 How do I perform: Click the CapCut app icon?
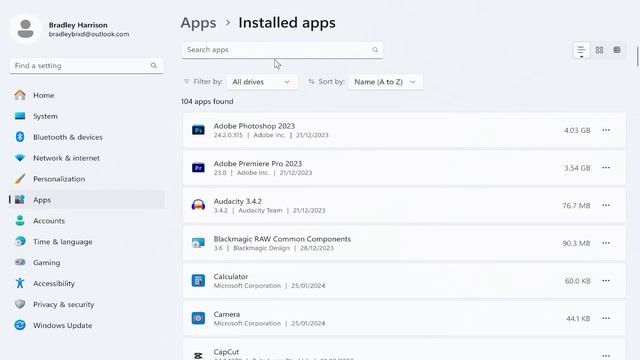click(x=198, y=356)
